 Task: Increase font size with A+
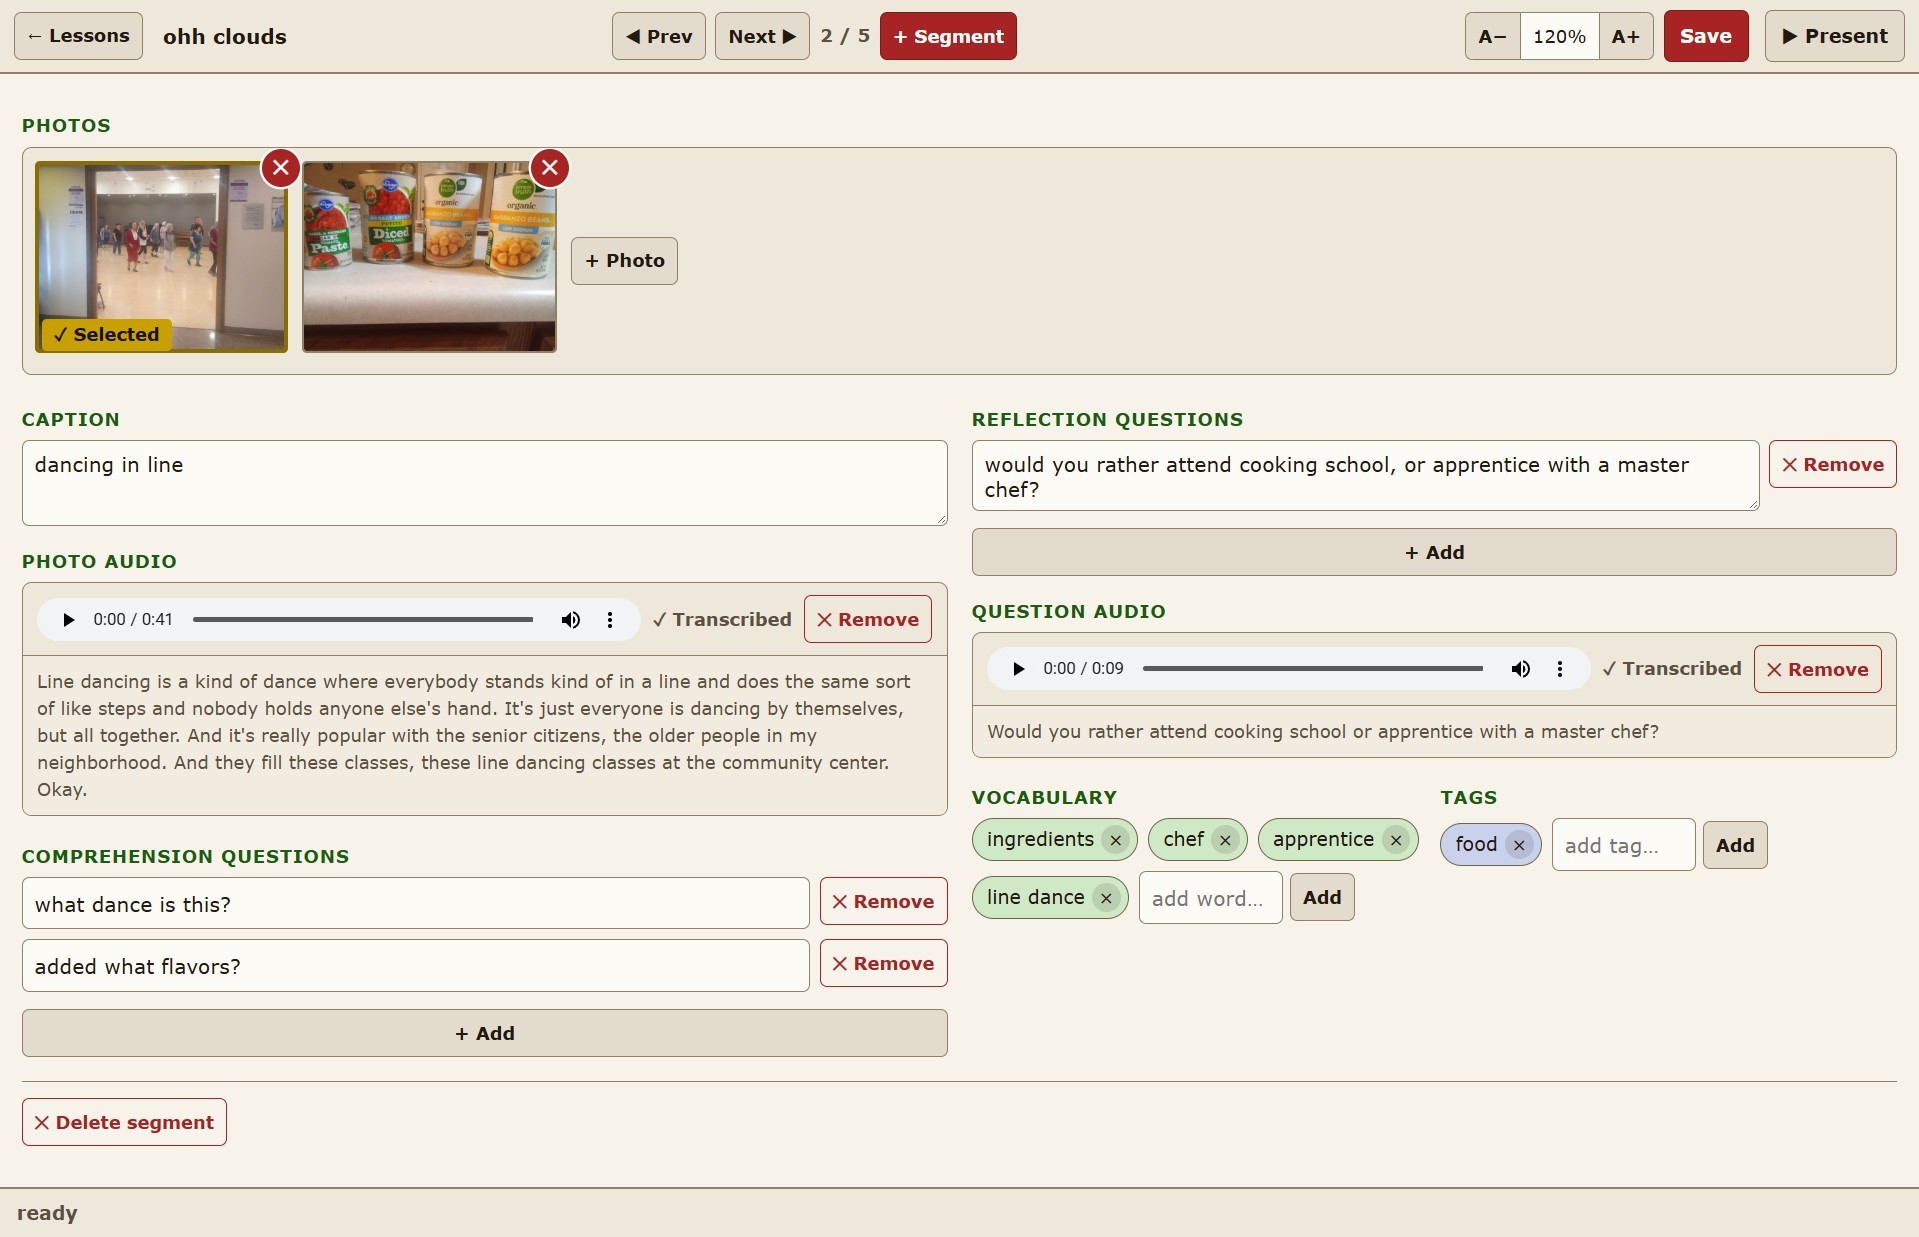1626,36
